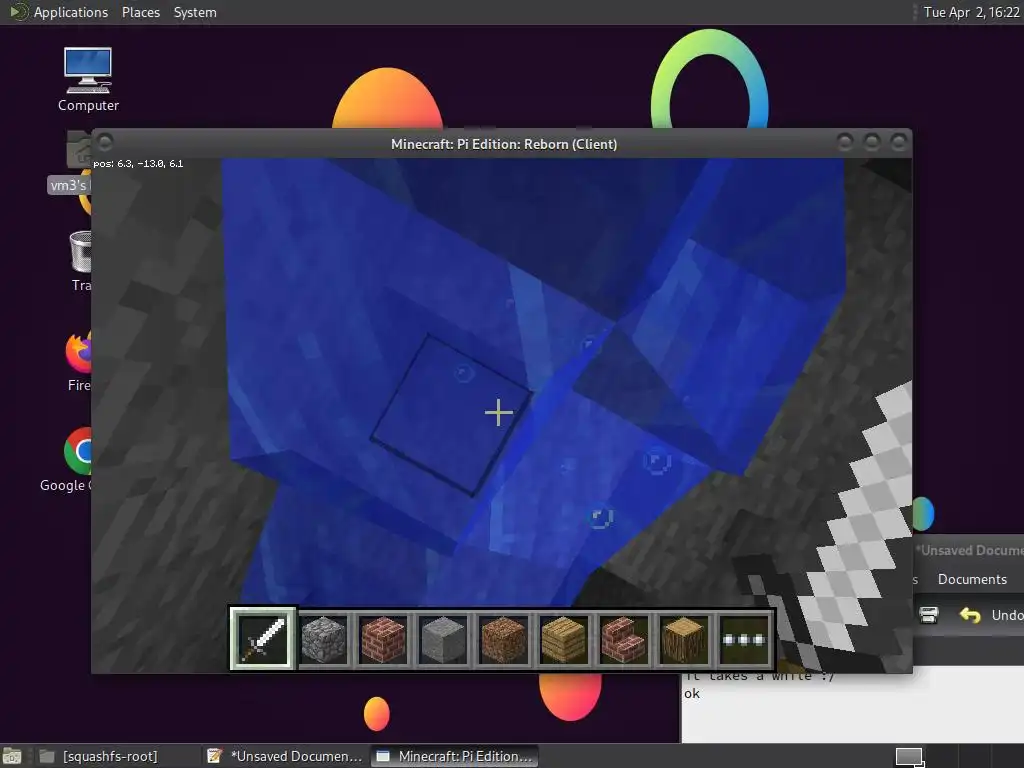1024x768 pixels.
Task: Open inventory via three dots hotbar slot
Action: [744, 639]
